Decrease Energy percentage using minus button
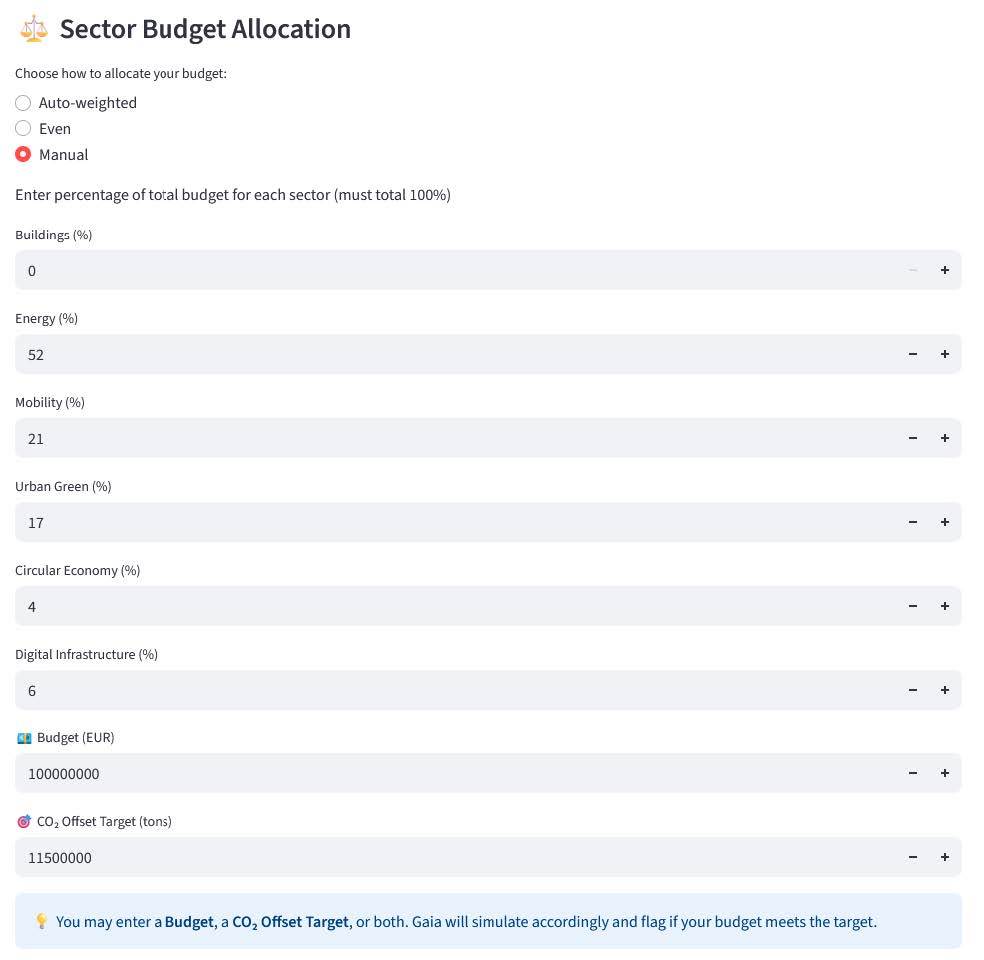The height and width of the screenshot is (960, 984). click(912, 354)
